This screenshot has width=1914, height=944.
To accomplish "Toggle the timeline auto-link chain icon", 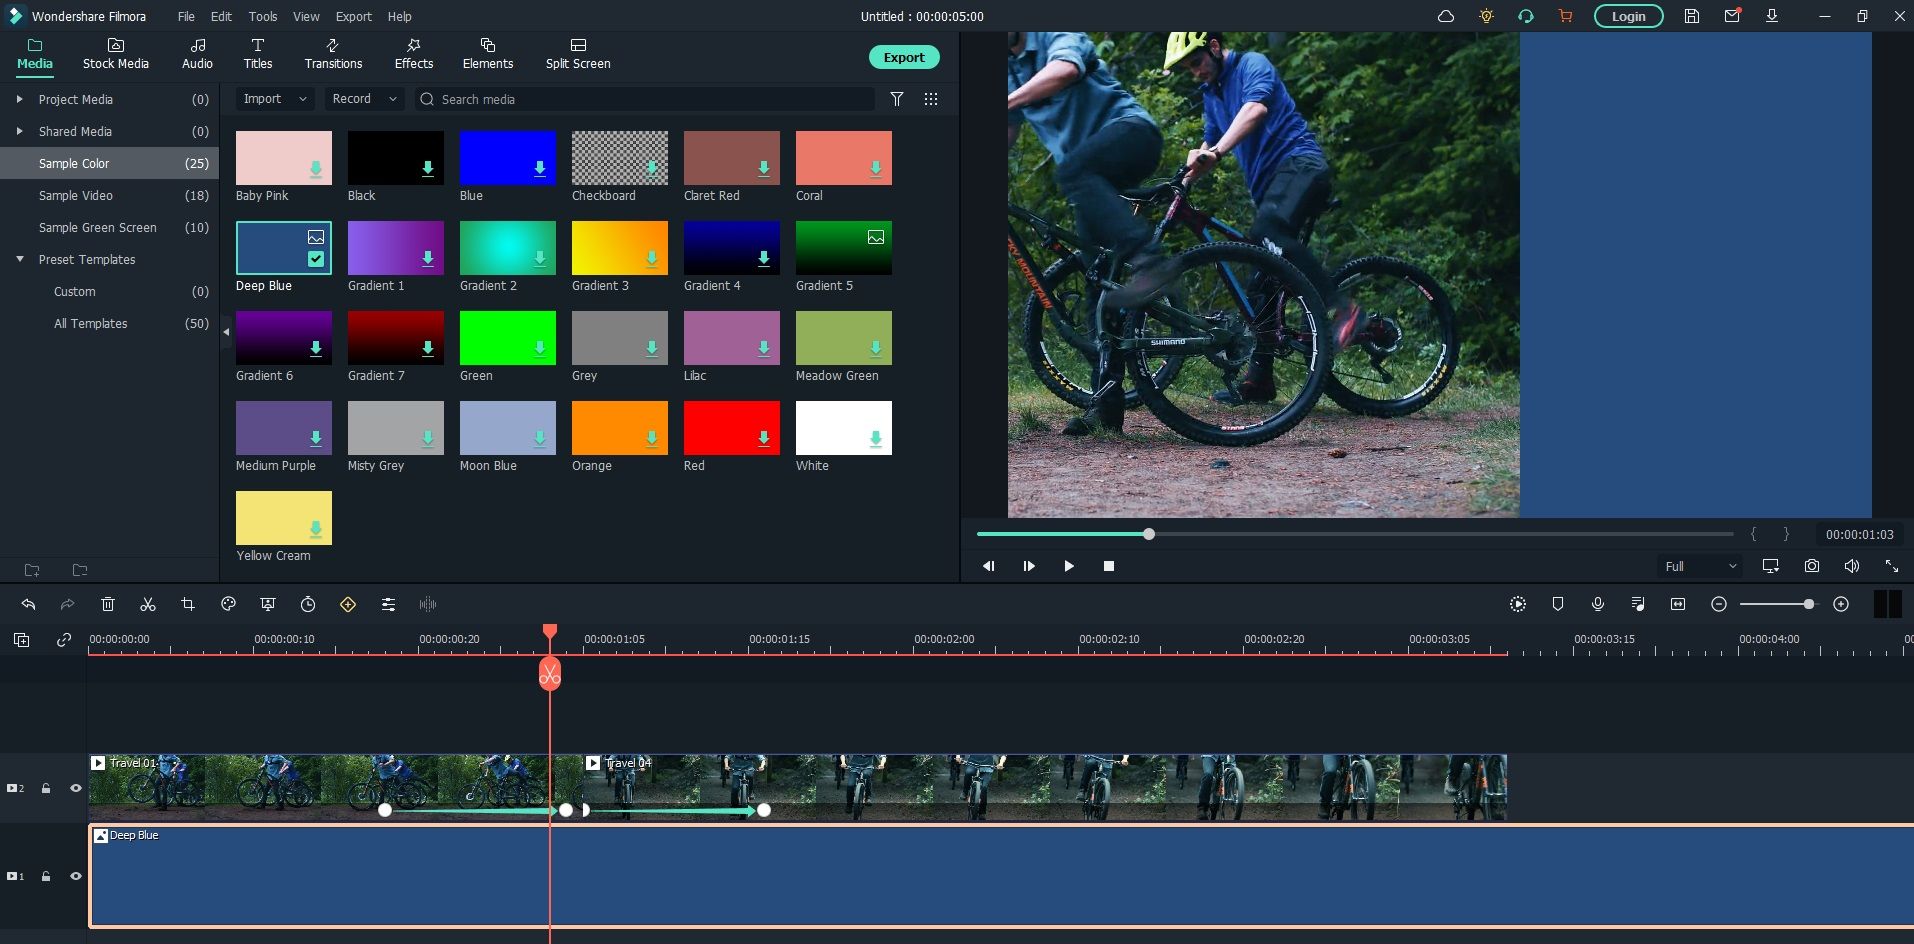I will pos(64,640).
